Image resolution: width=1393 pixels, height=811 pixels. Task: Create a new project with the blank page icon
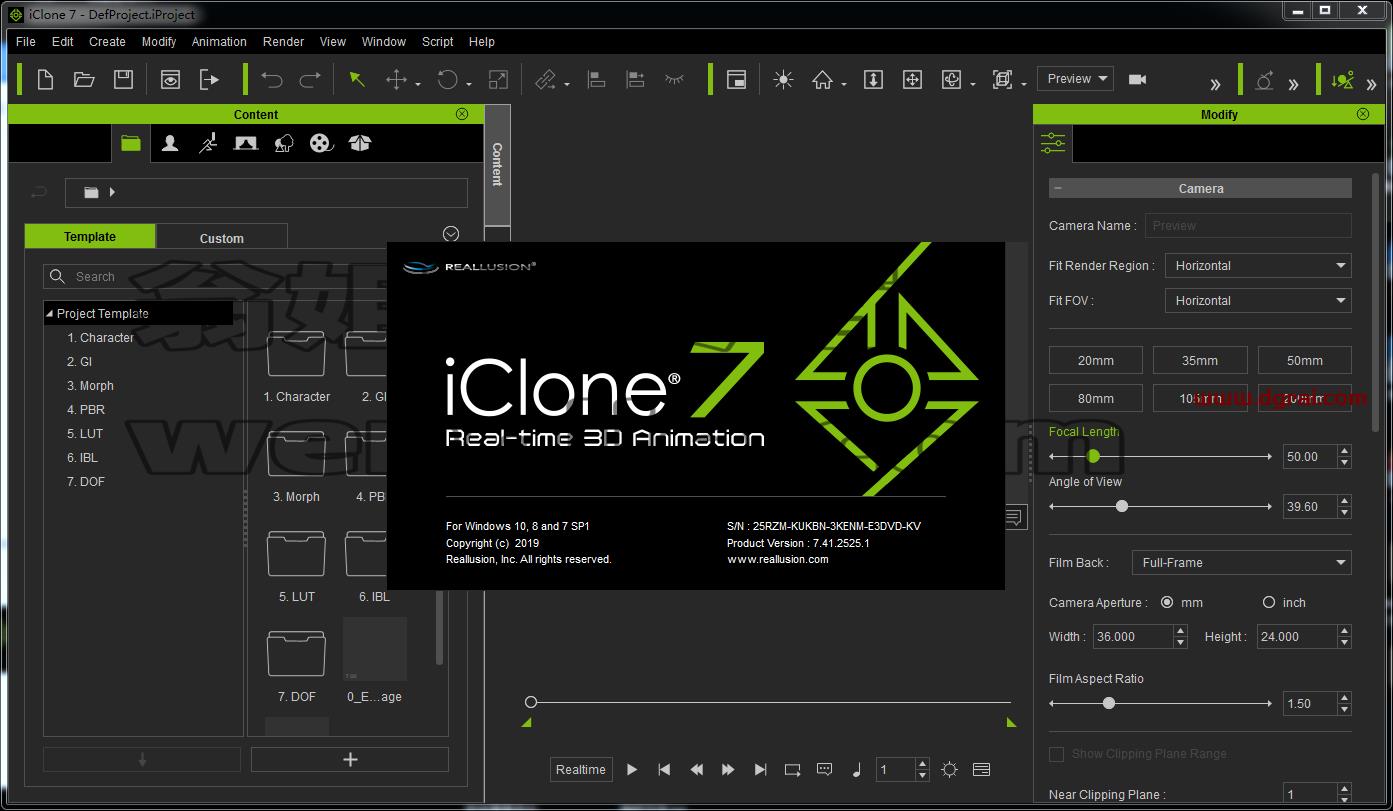click(x=45, y=80)
